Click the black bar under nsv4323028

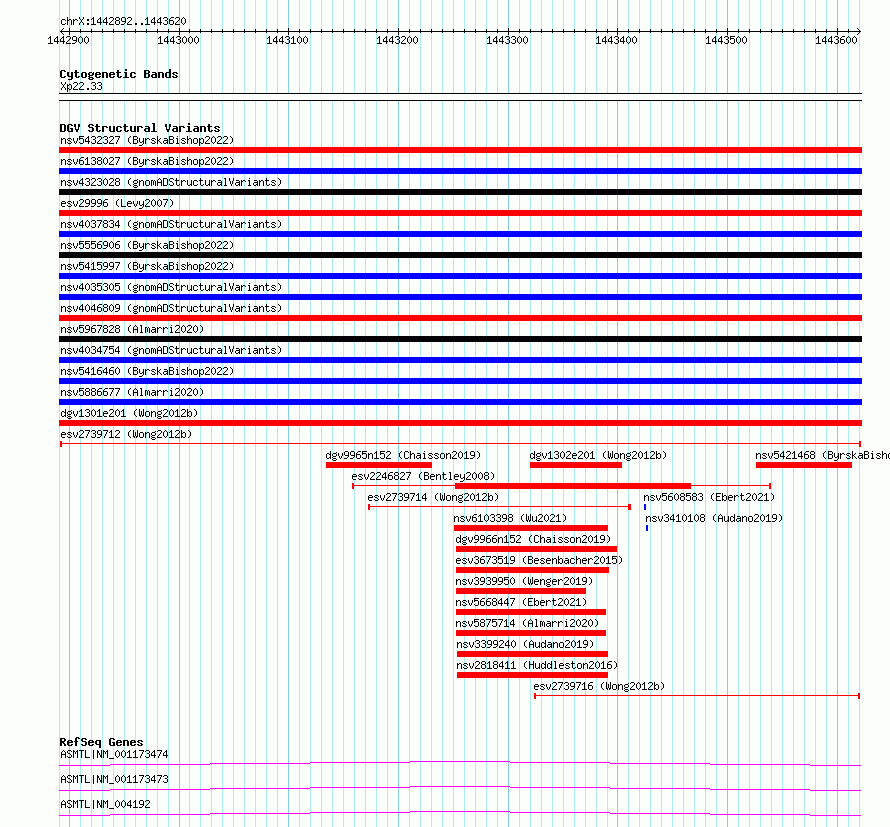point(460,192)
